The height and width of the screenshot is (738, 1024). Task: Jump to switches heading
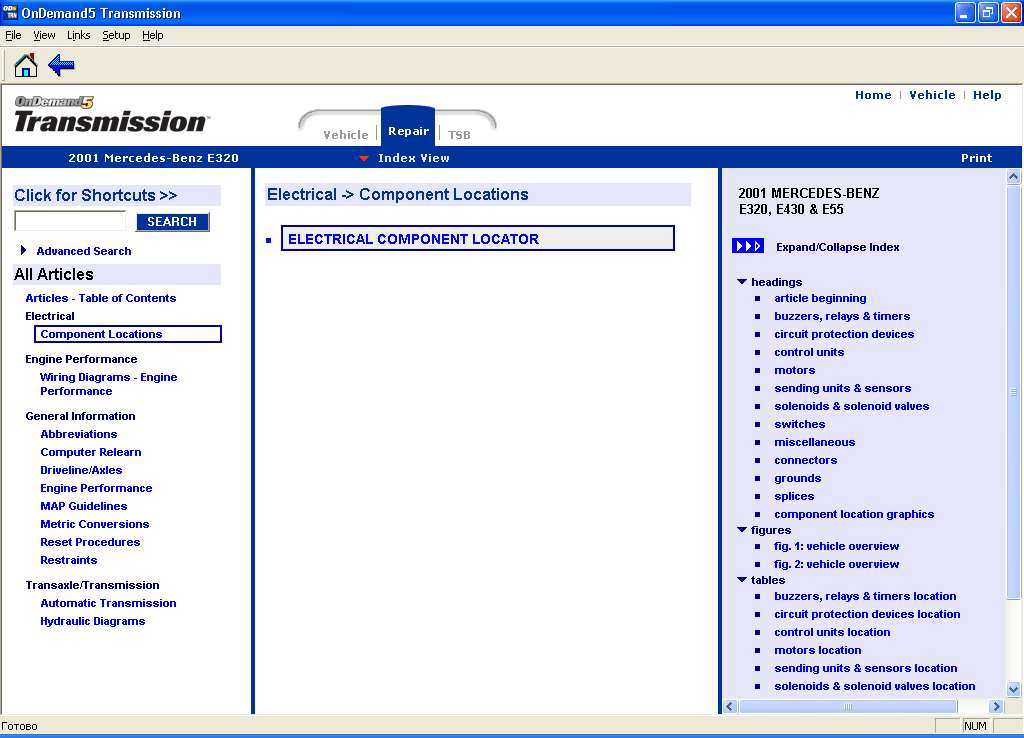[799, 424]
